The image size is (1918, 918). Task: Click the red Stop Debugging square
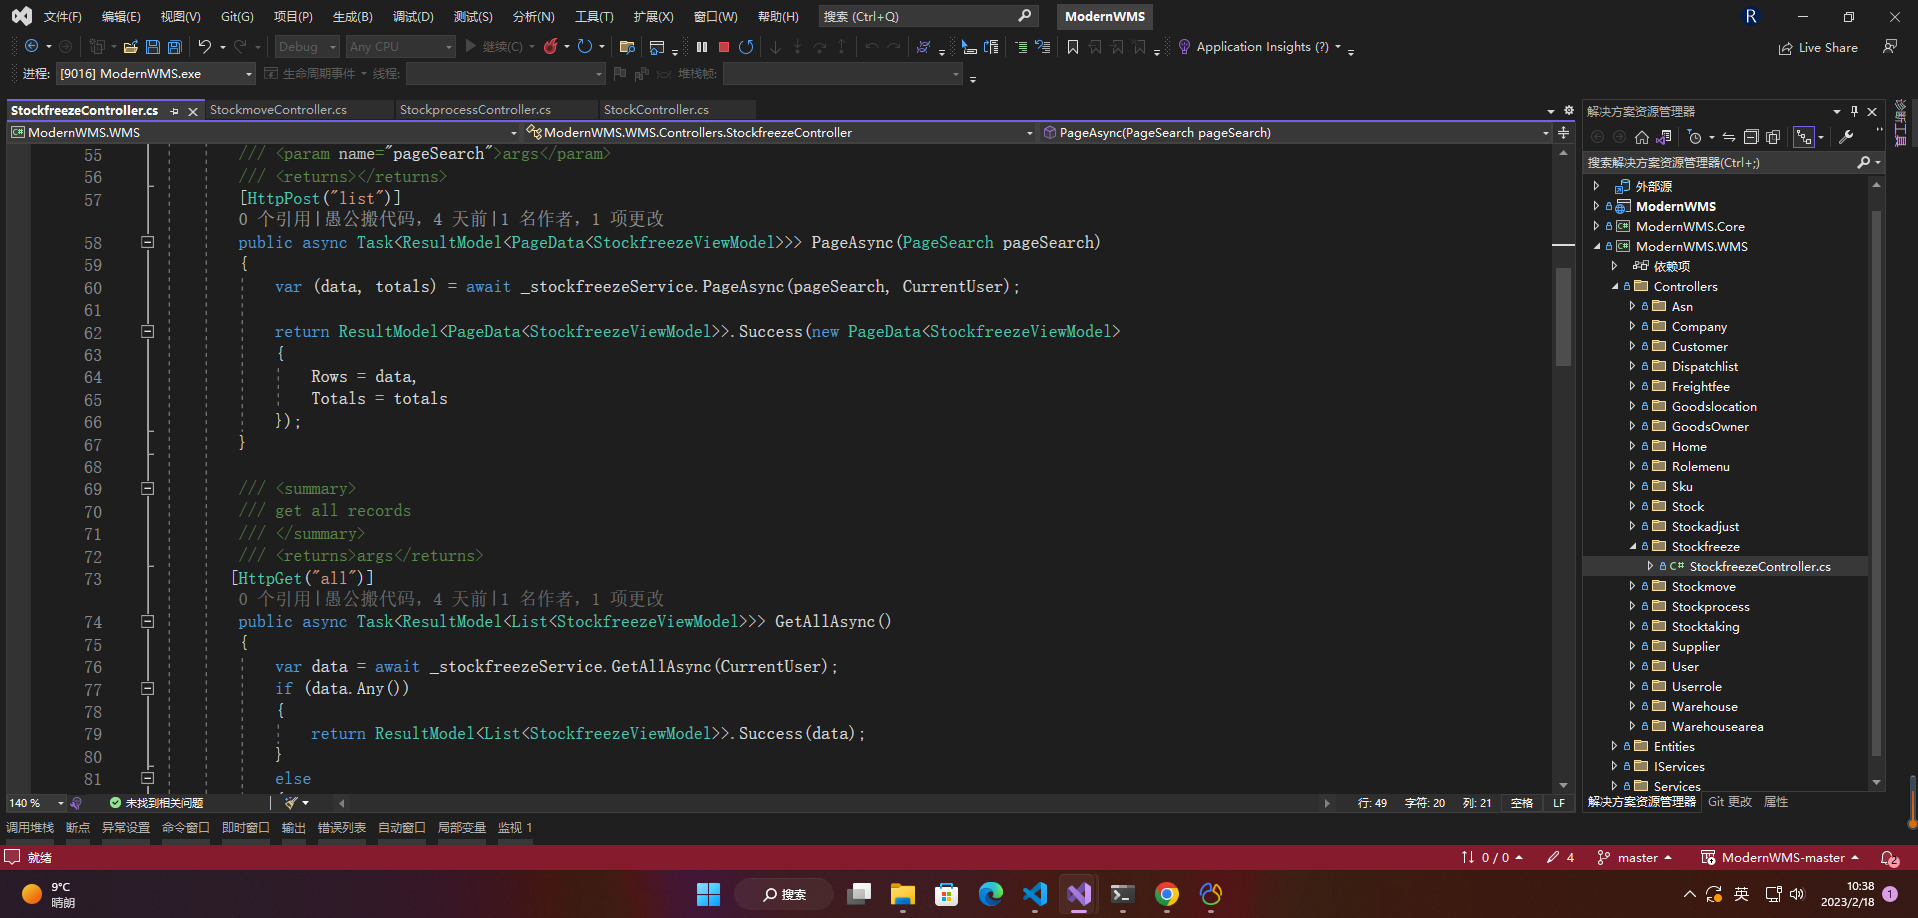tap(724, 46)
